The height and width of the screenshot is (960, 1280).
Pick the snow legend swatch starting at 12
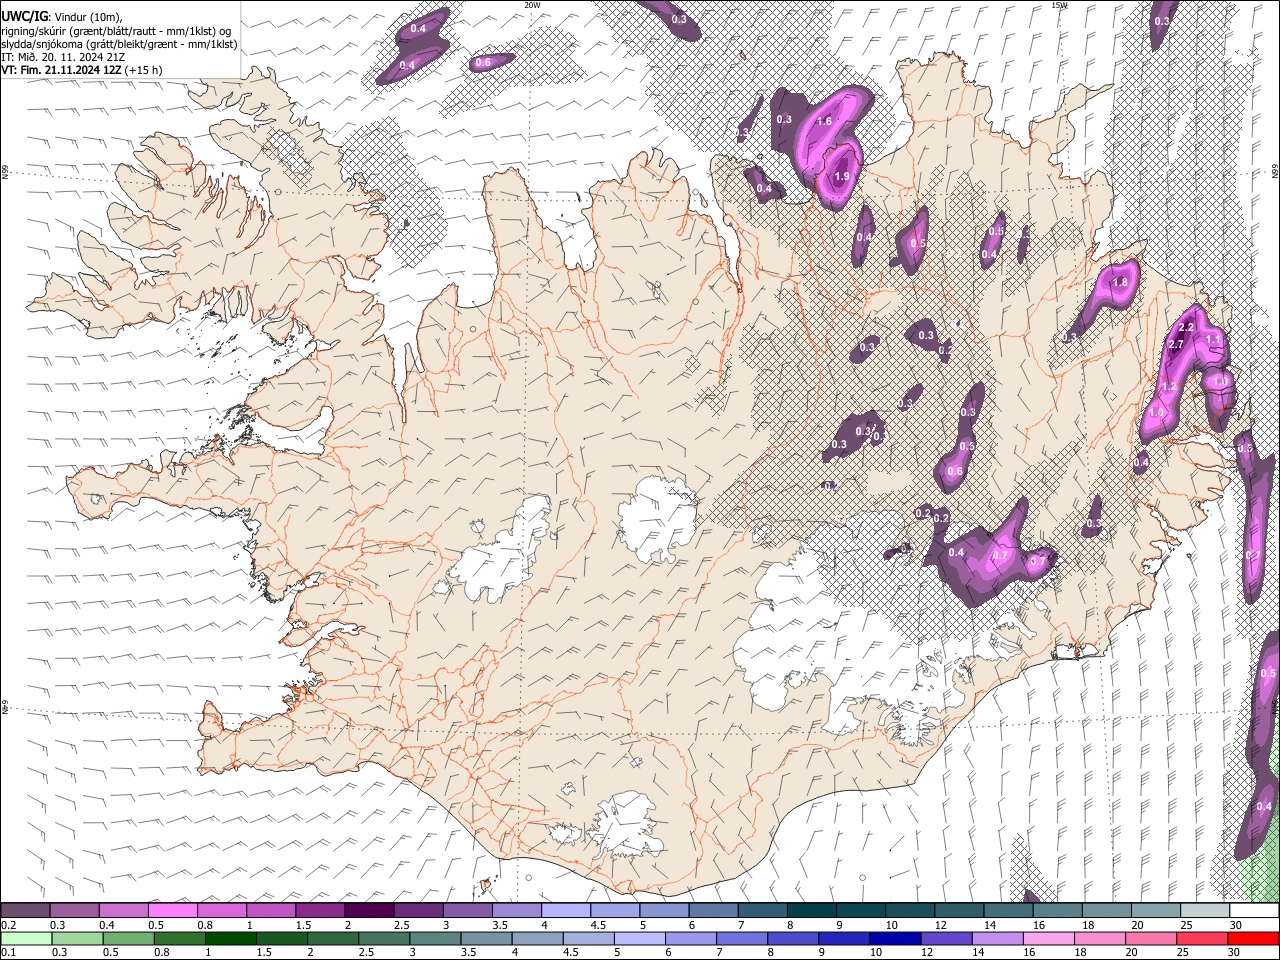(957, 910)
